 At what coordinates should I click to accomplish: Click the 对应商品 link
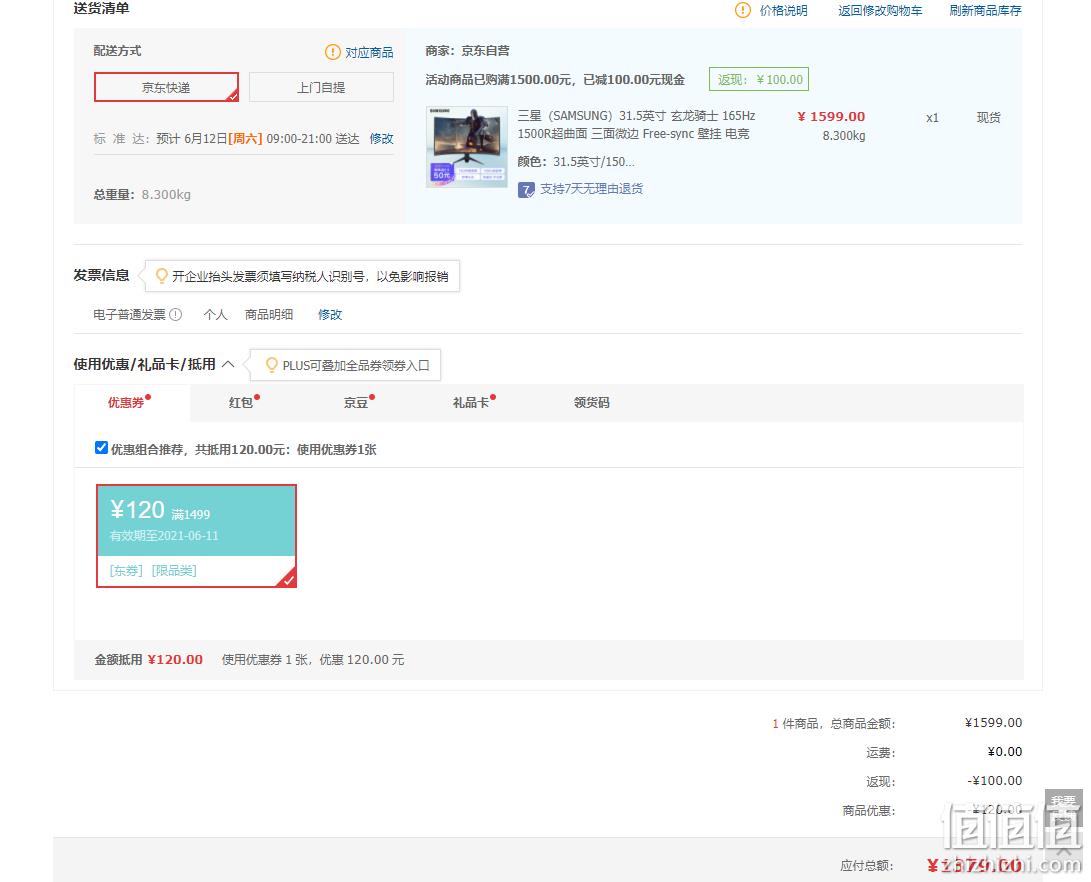369,52
